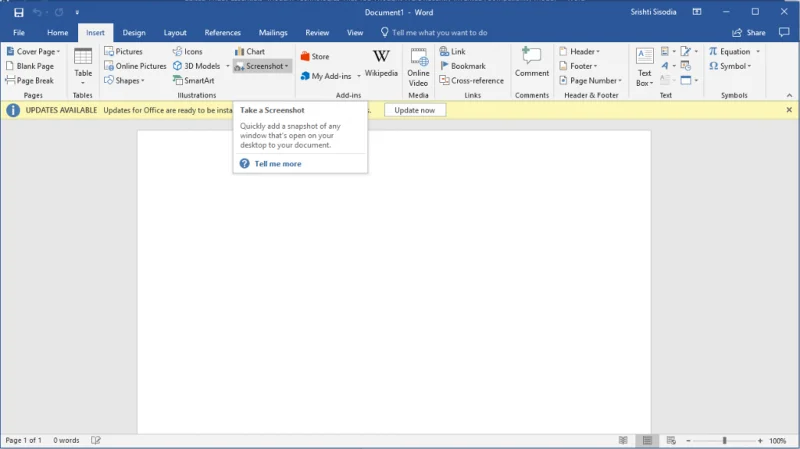This screenshot has height=449, width=800.
Task: Insert a Bookmark
Action: pos(462,66)
